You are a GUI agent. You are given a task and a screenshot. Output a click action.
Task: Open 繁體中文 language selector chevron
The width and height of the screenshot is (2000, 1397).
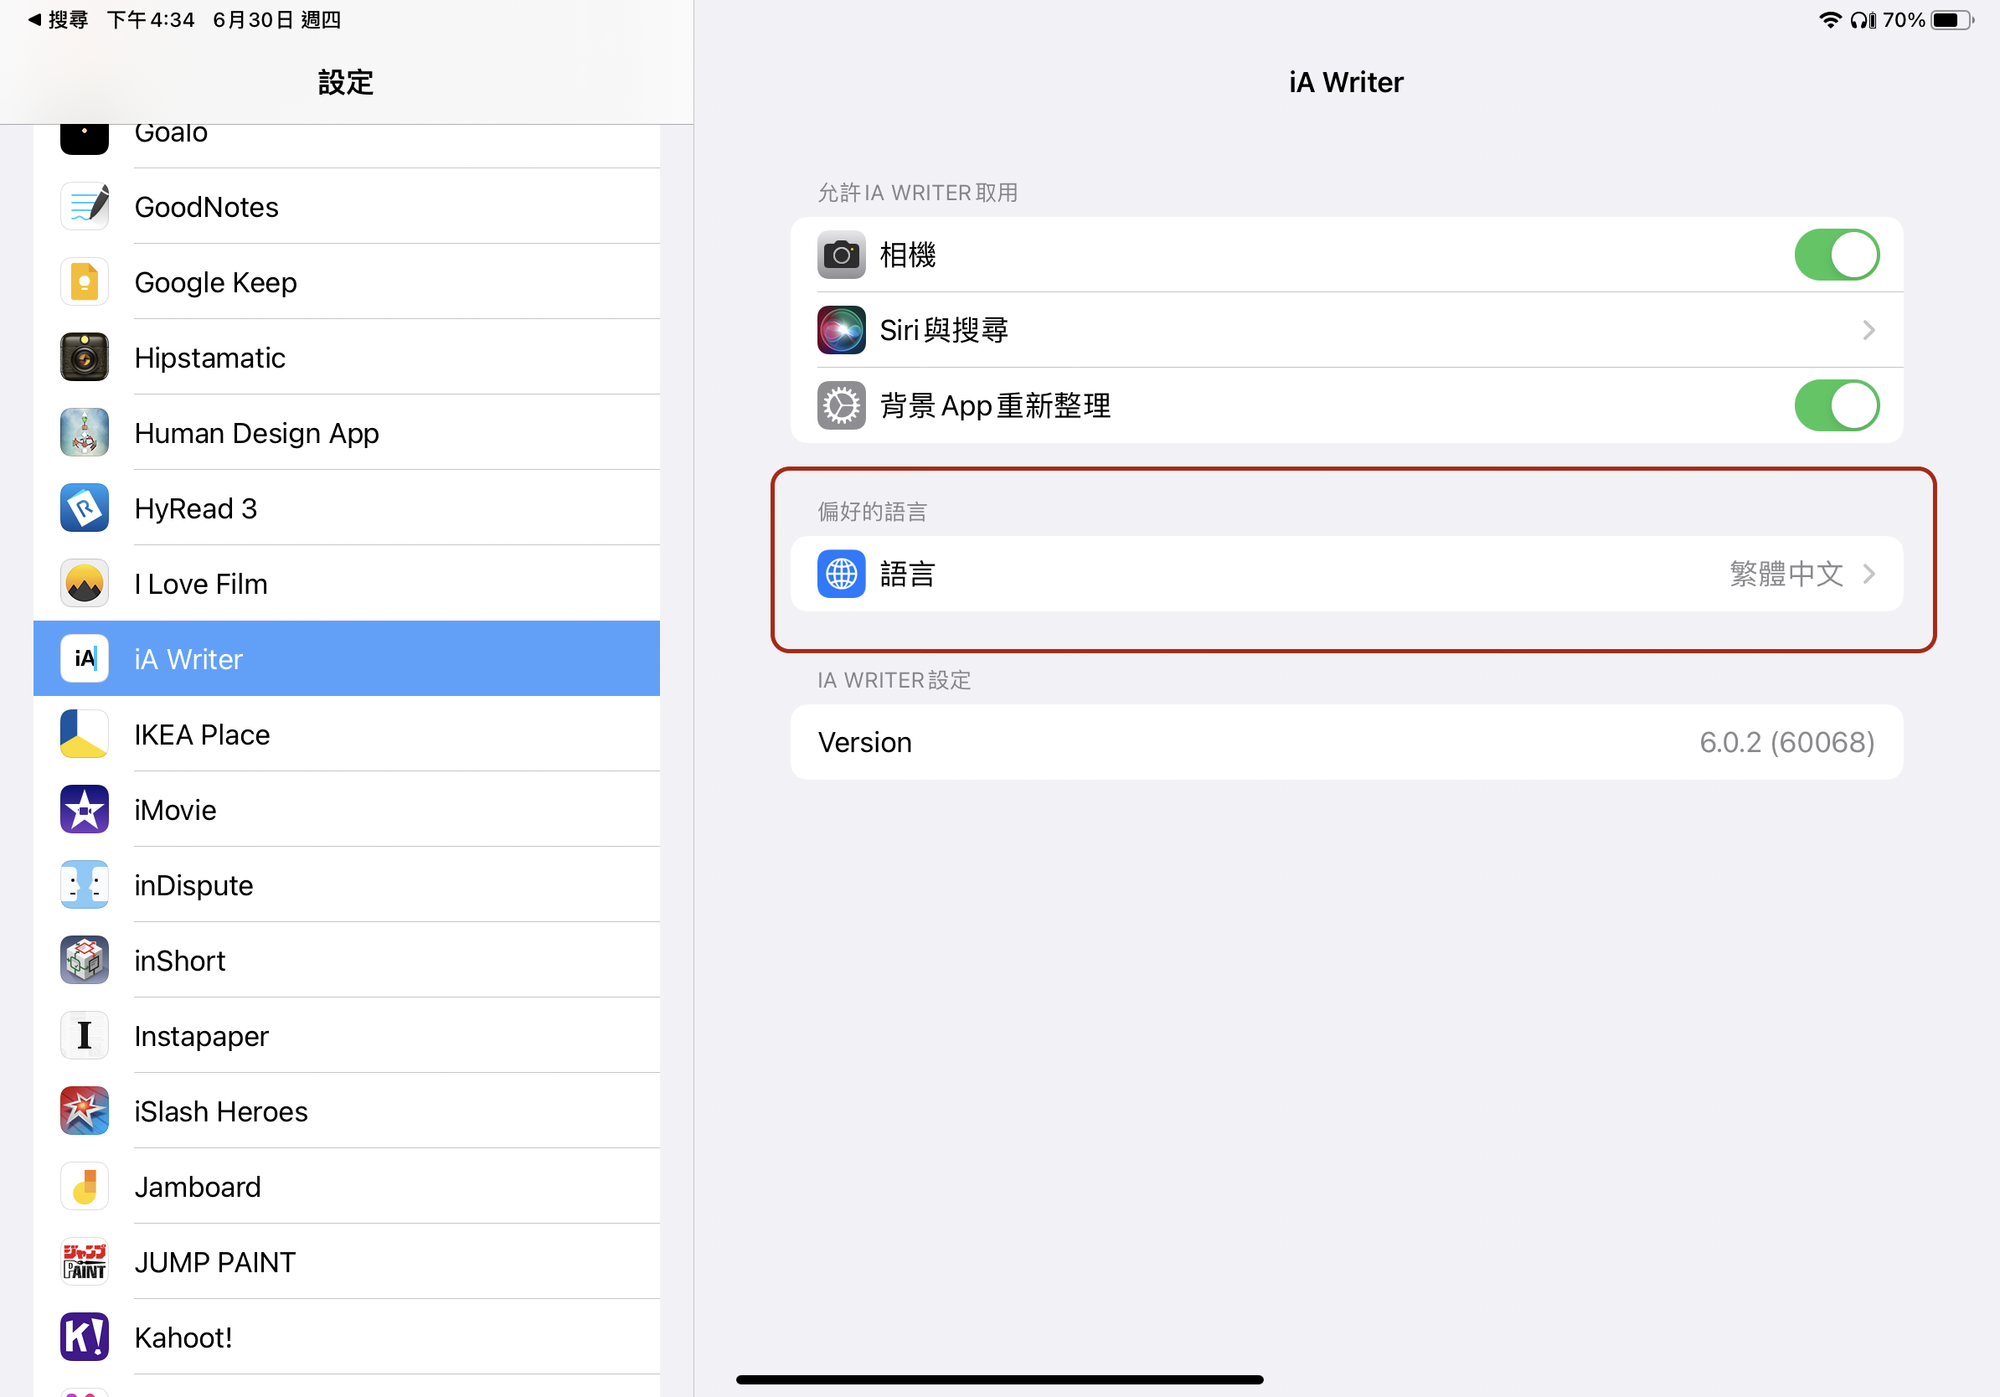1868,574
